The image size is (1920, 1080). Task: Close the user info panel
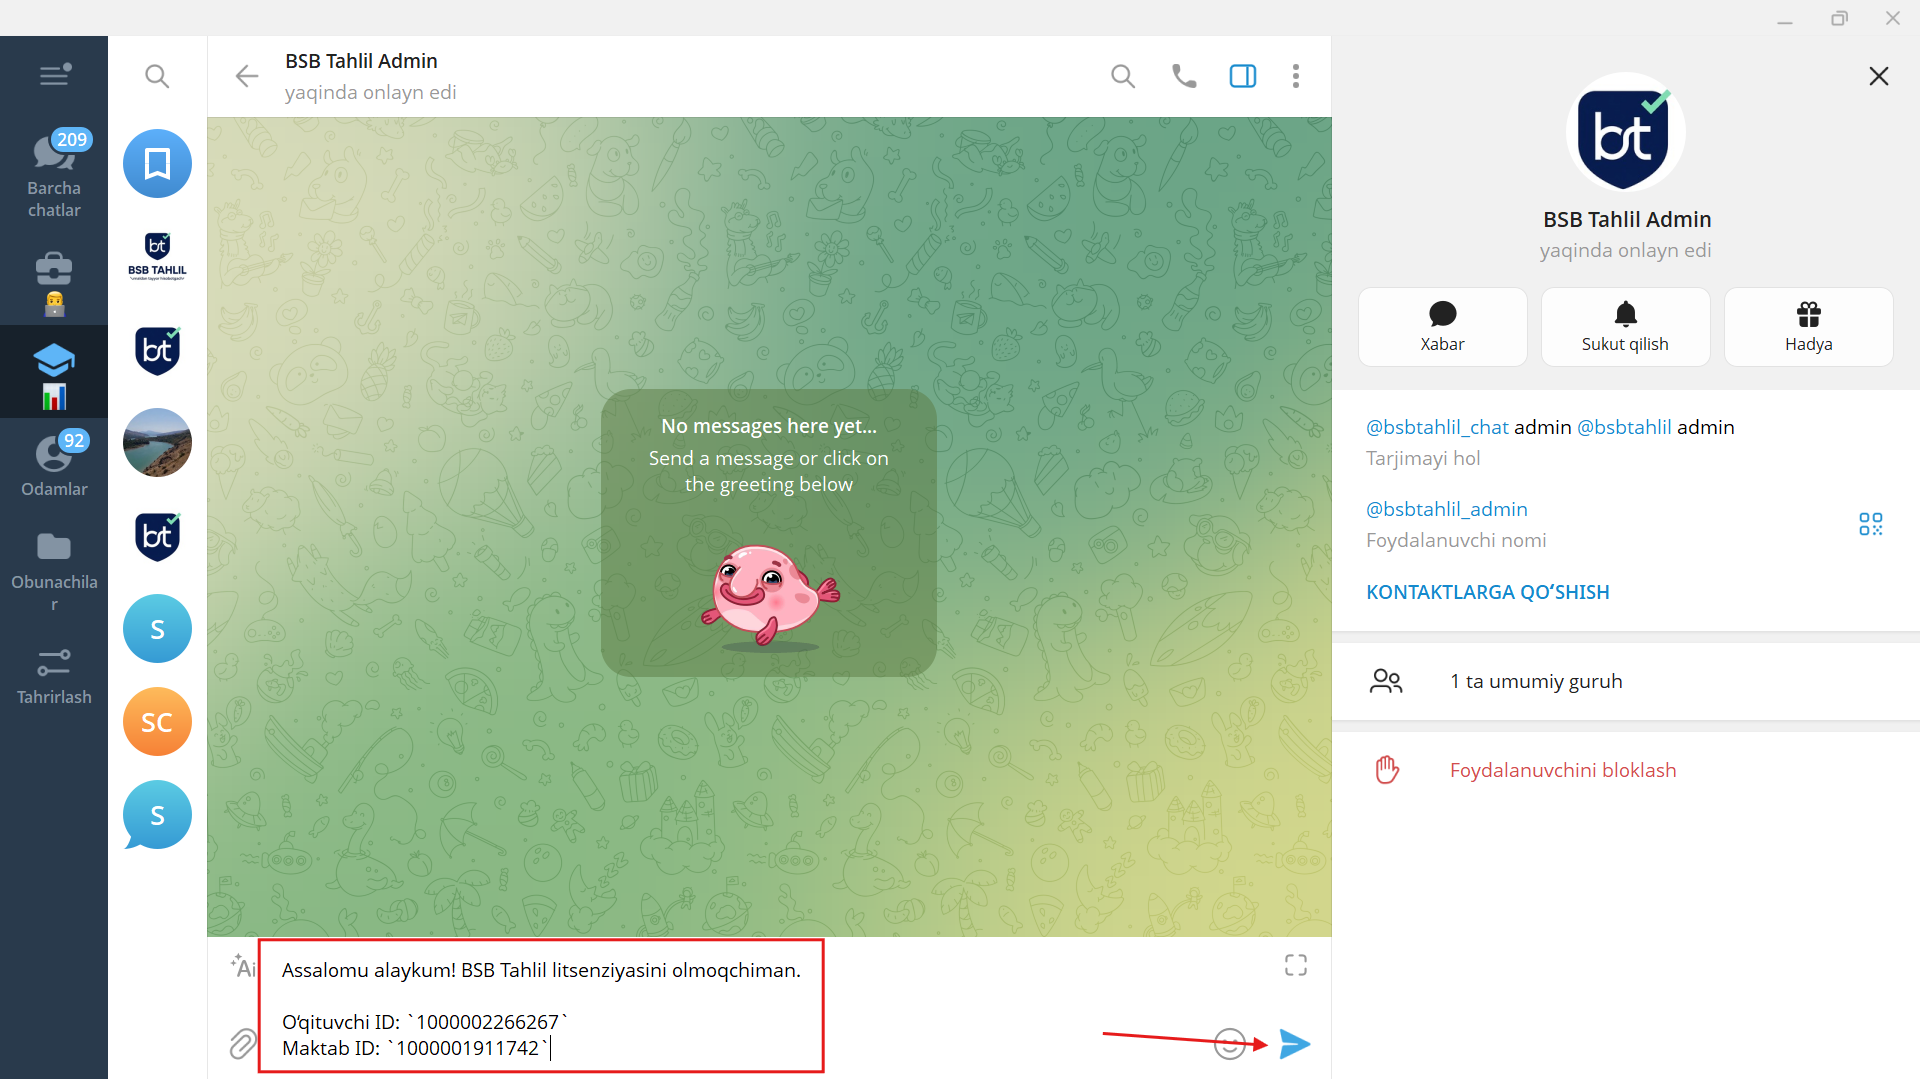point(1879,76)
